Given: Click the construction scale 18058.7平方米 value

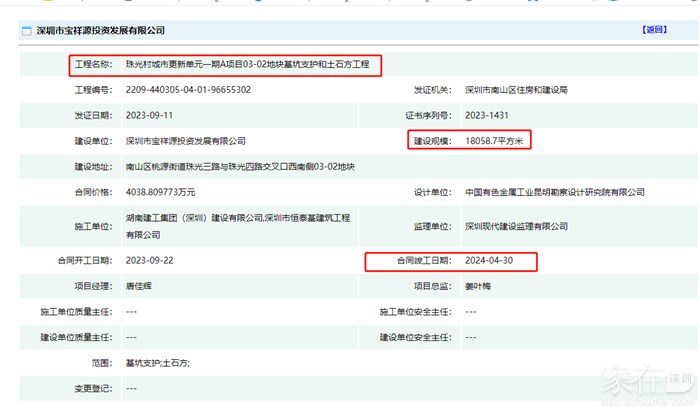Looking at the screenshot, I should coord(495,141).
